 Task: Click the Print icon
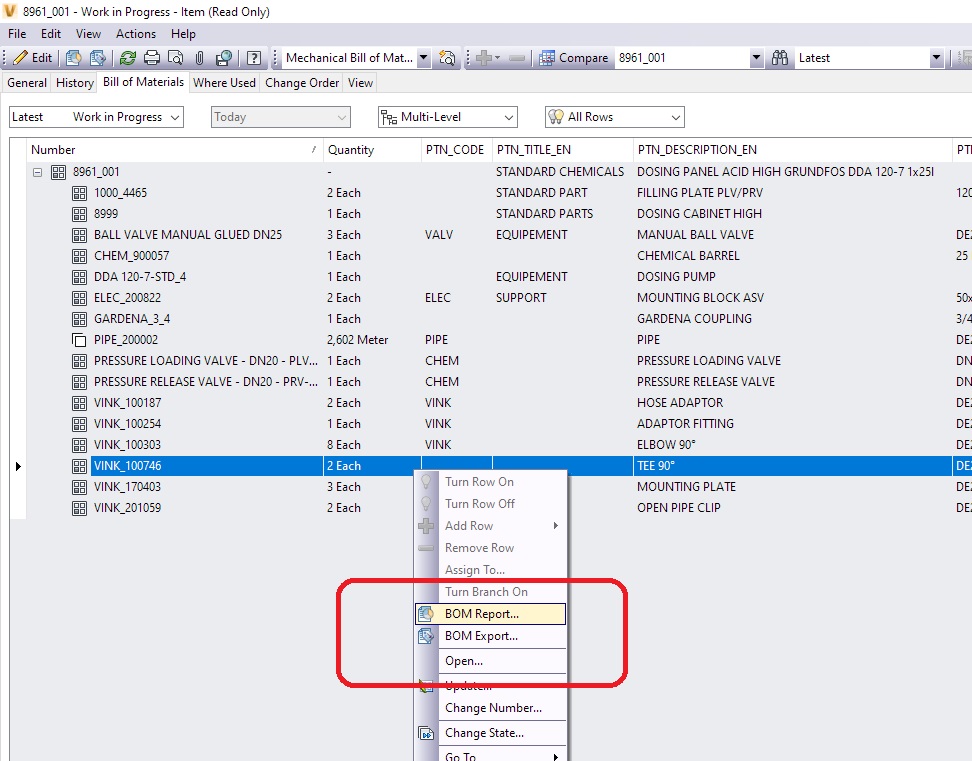tap(153, 58)
